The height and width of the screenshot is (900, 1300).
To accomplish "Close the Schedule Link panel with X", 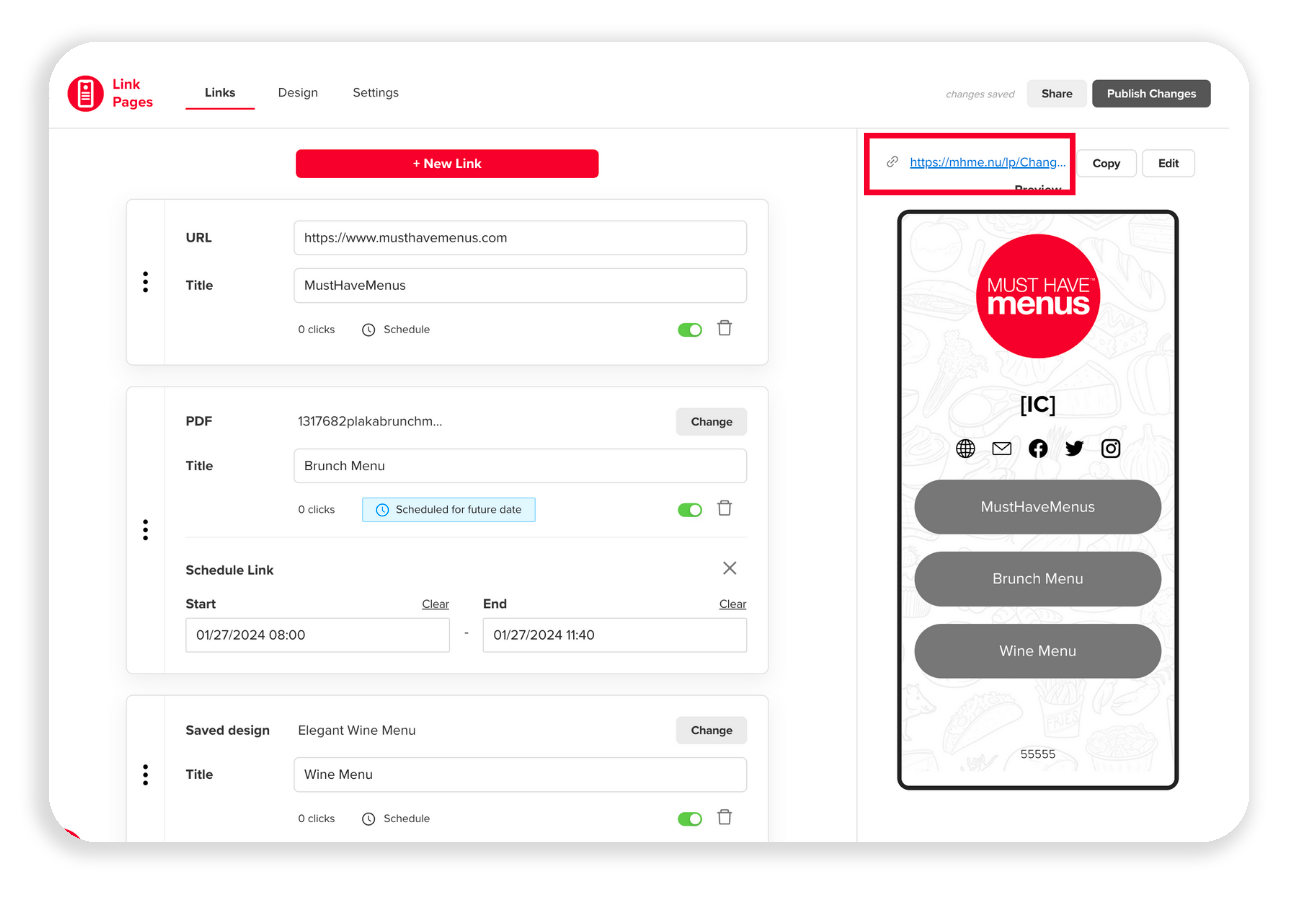I will point(730,568).
